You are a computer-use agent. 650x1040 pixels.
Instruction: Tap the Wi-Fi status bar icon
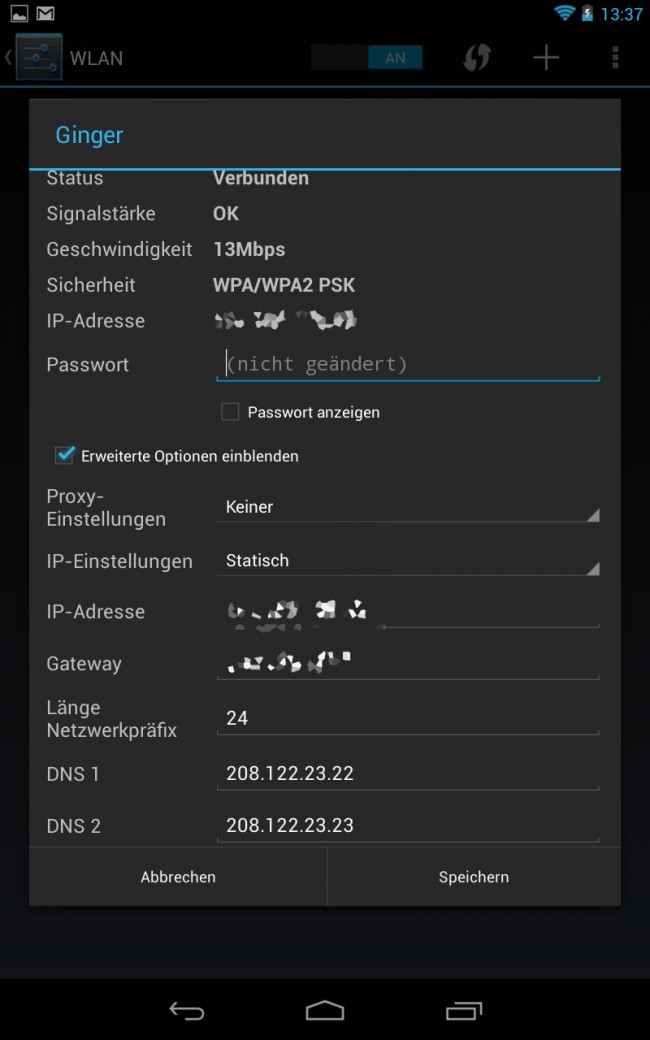click(565, 14)
